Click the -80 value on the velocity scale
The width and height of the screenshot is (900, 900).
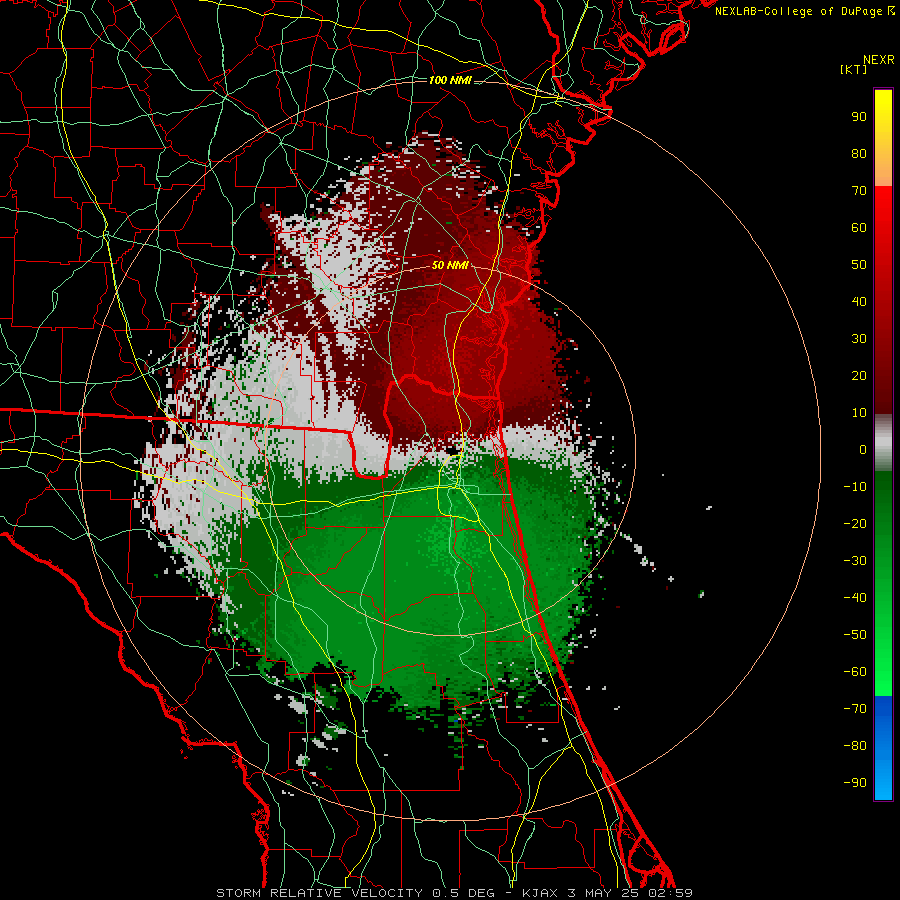[x=855, y=746]
